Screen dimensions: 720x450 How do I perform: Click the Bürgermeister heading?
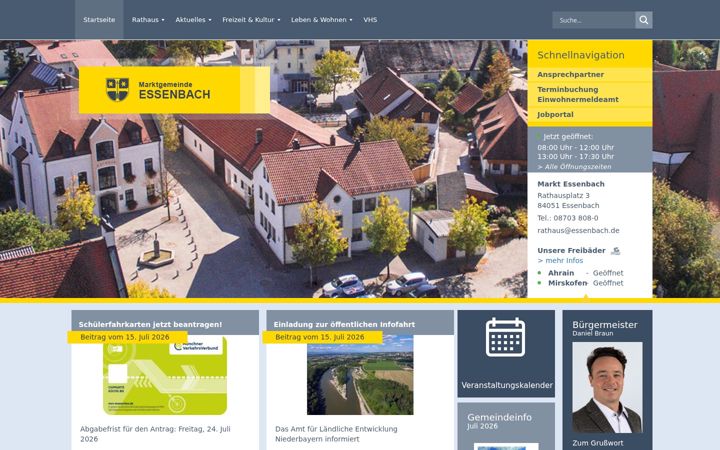(605, 325)
